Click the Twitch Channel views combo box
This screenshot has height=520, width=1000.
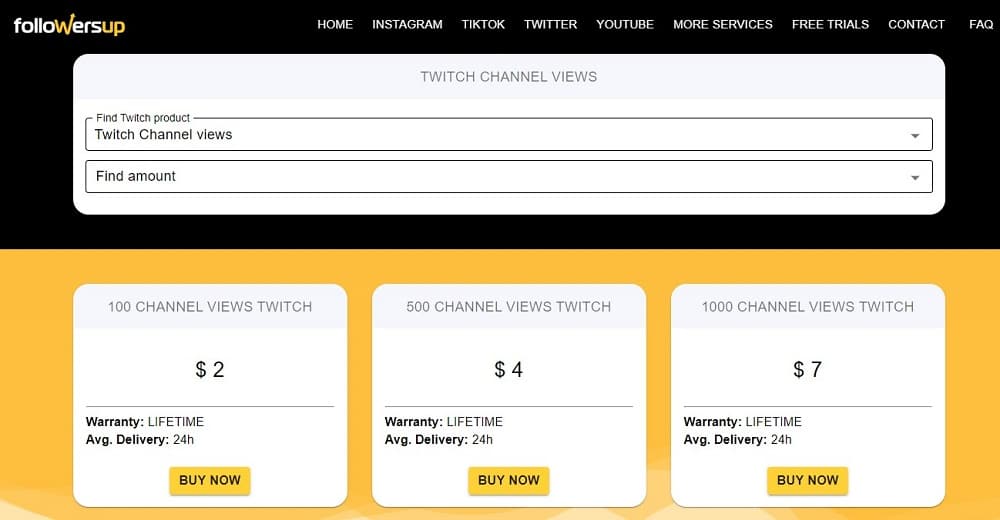(509, 135)
